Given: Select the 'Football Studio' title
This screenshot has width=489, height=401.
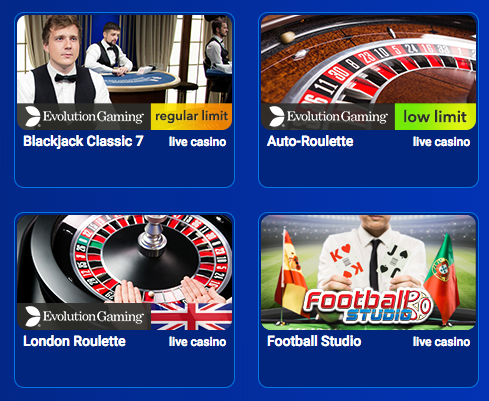Looking at the screenshot, I should [x=314, y=341].
